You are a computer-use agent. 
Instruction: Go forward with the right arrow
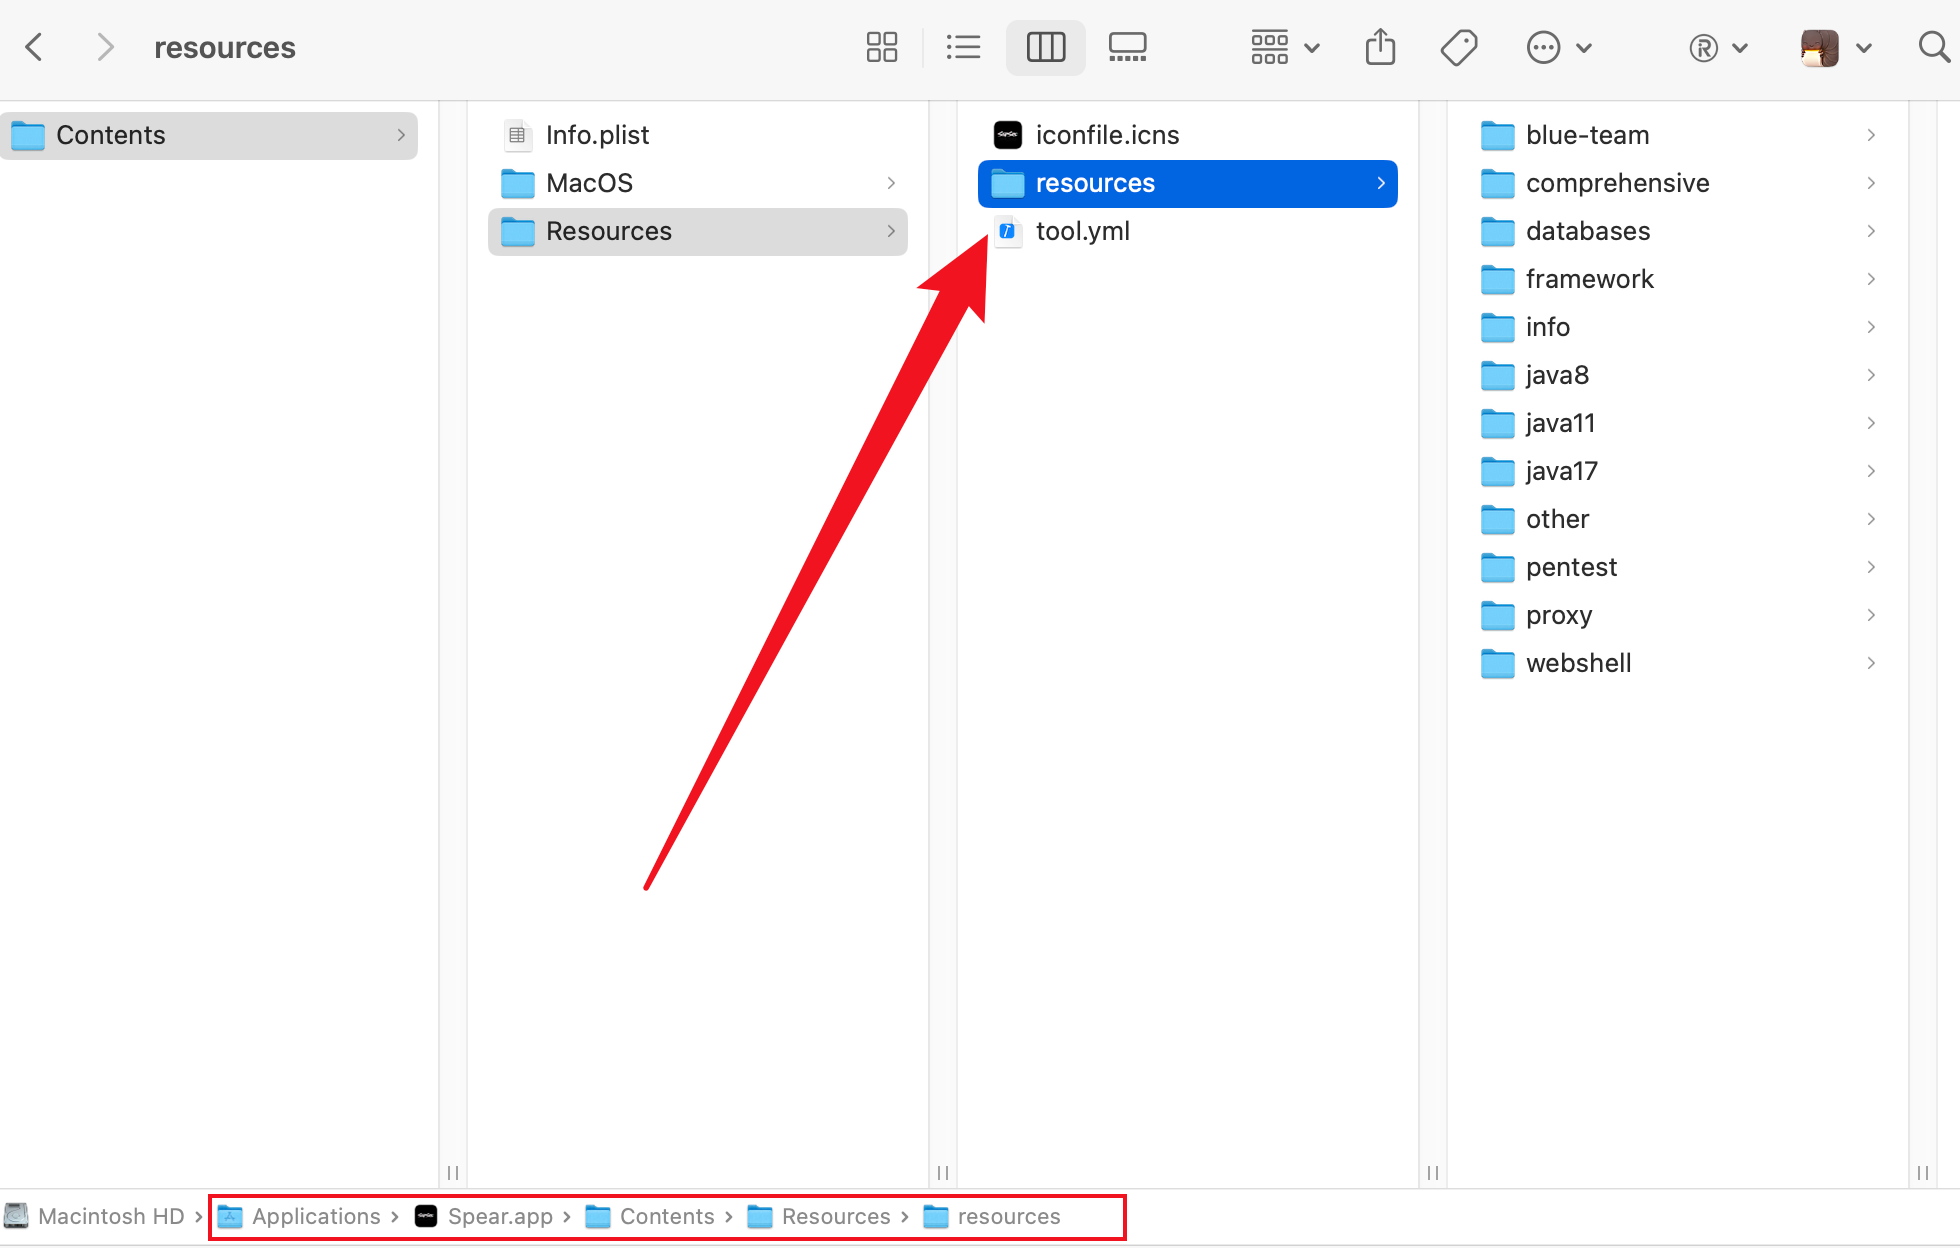coord(104,47)
